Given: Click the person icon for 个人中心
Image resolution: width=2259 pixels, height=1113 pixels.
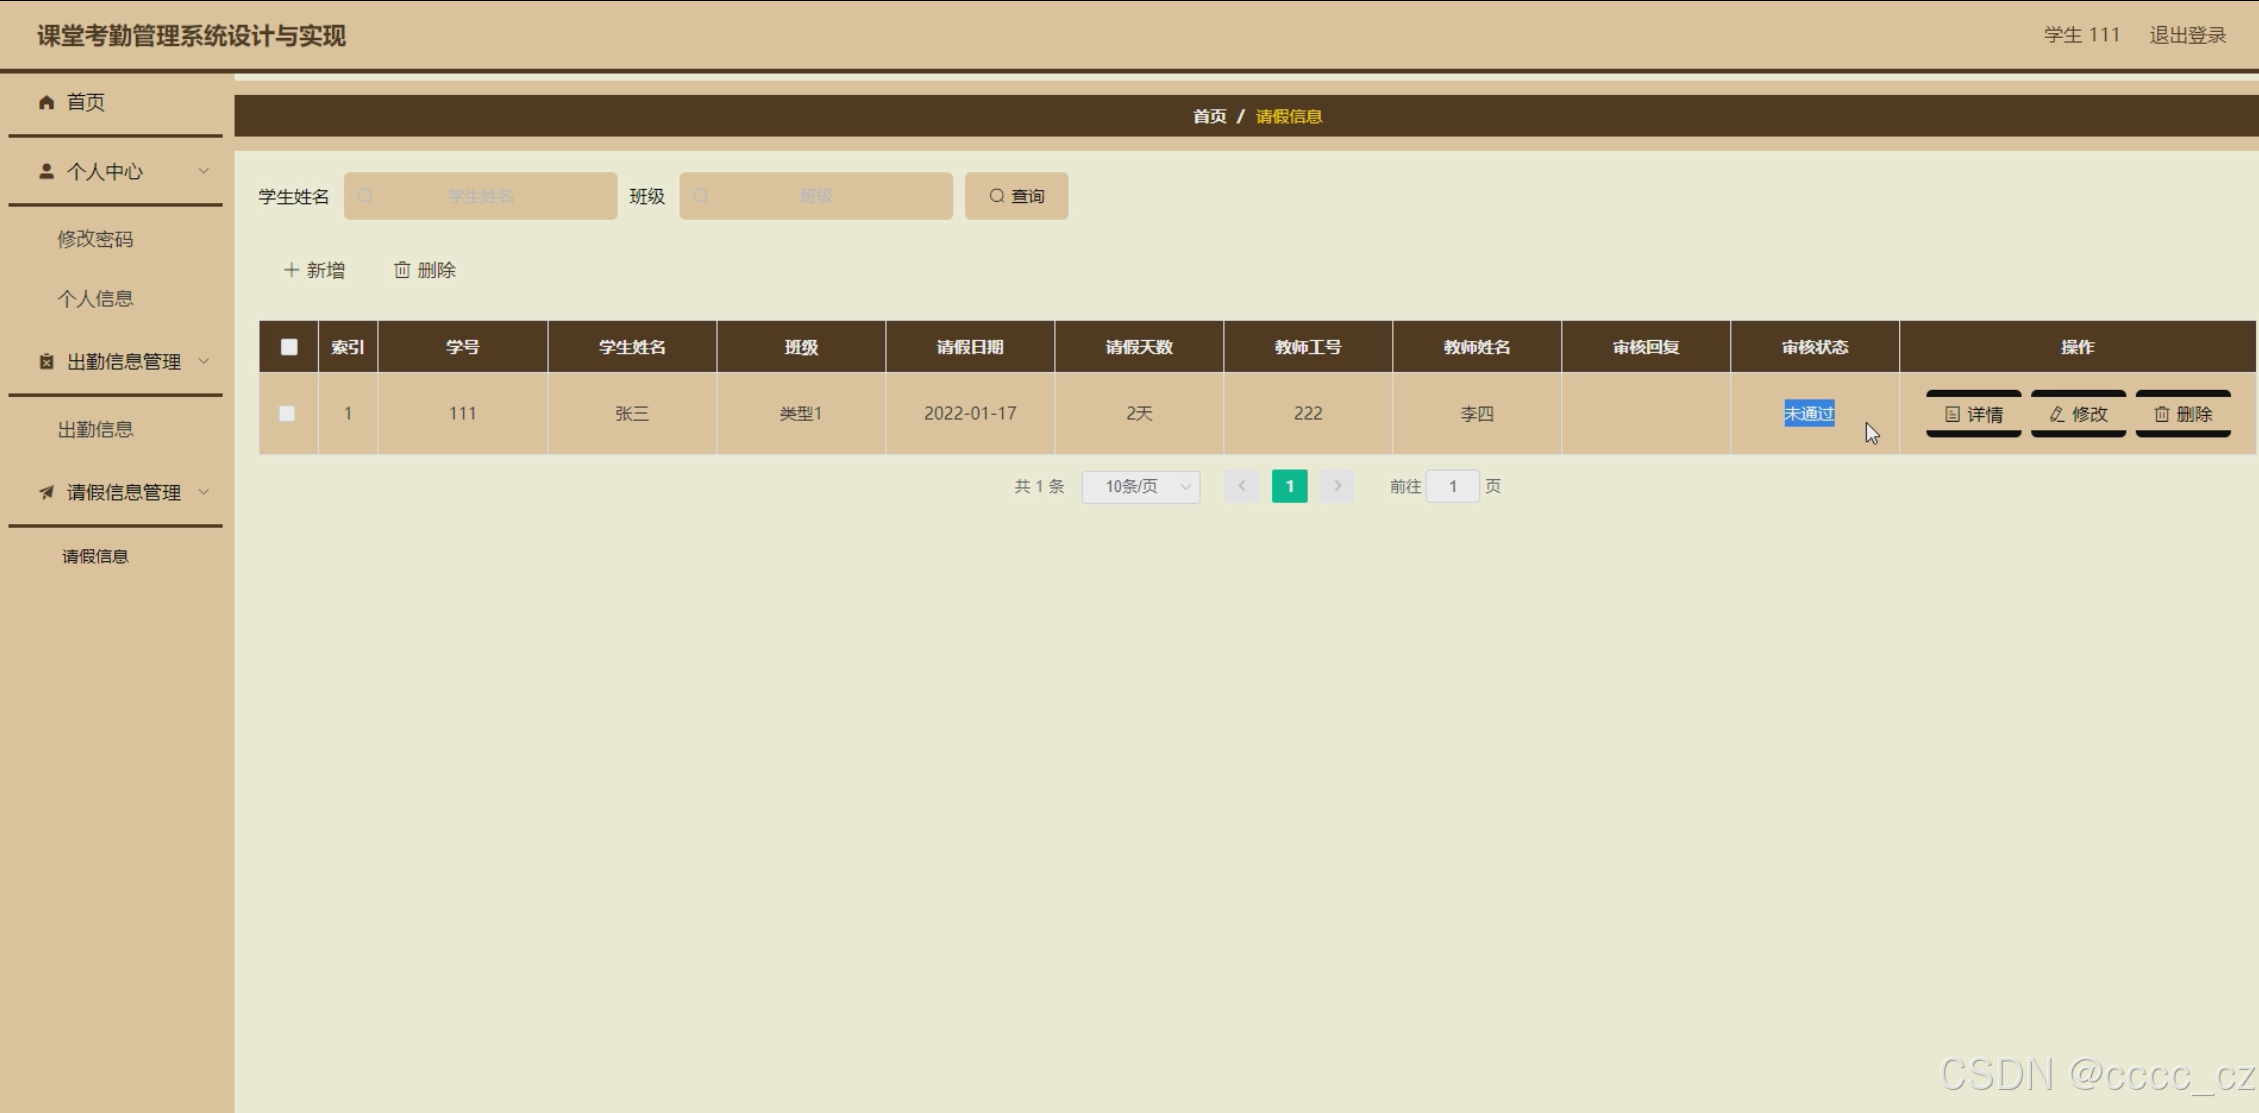Looking at the screenshot, I should coord(46,171).
